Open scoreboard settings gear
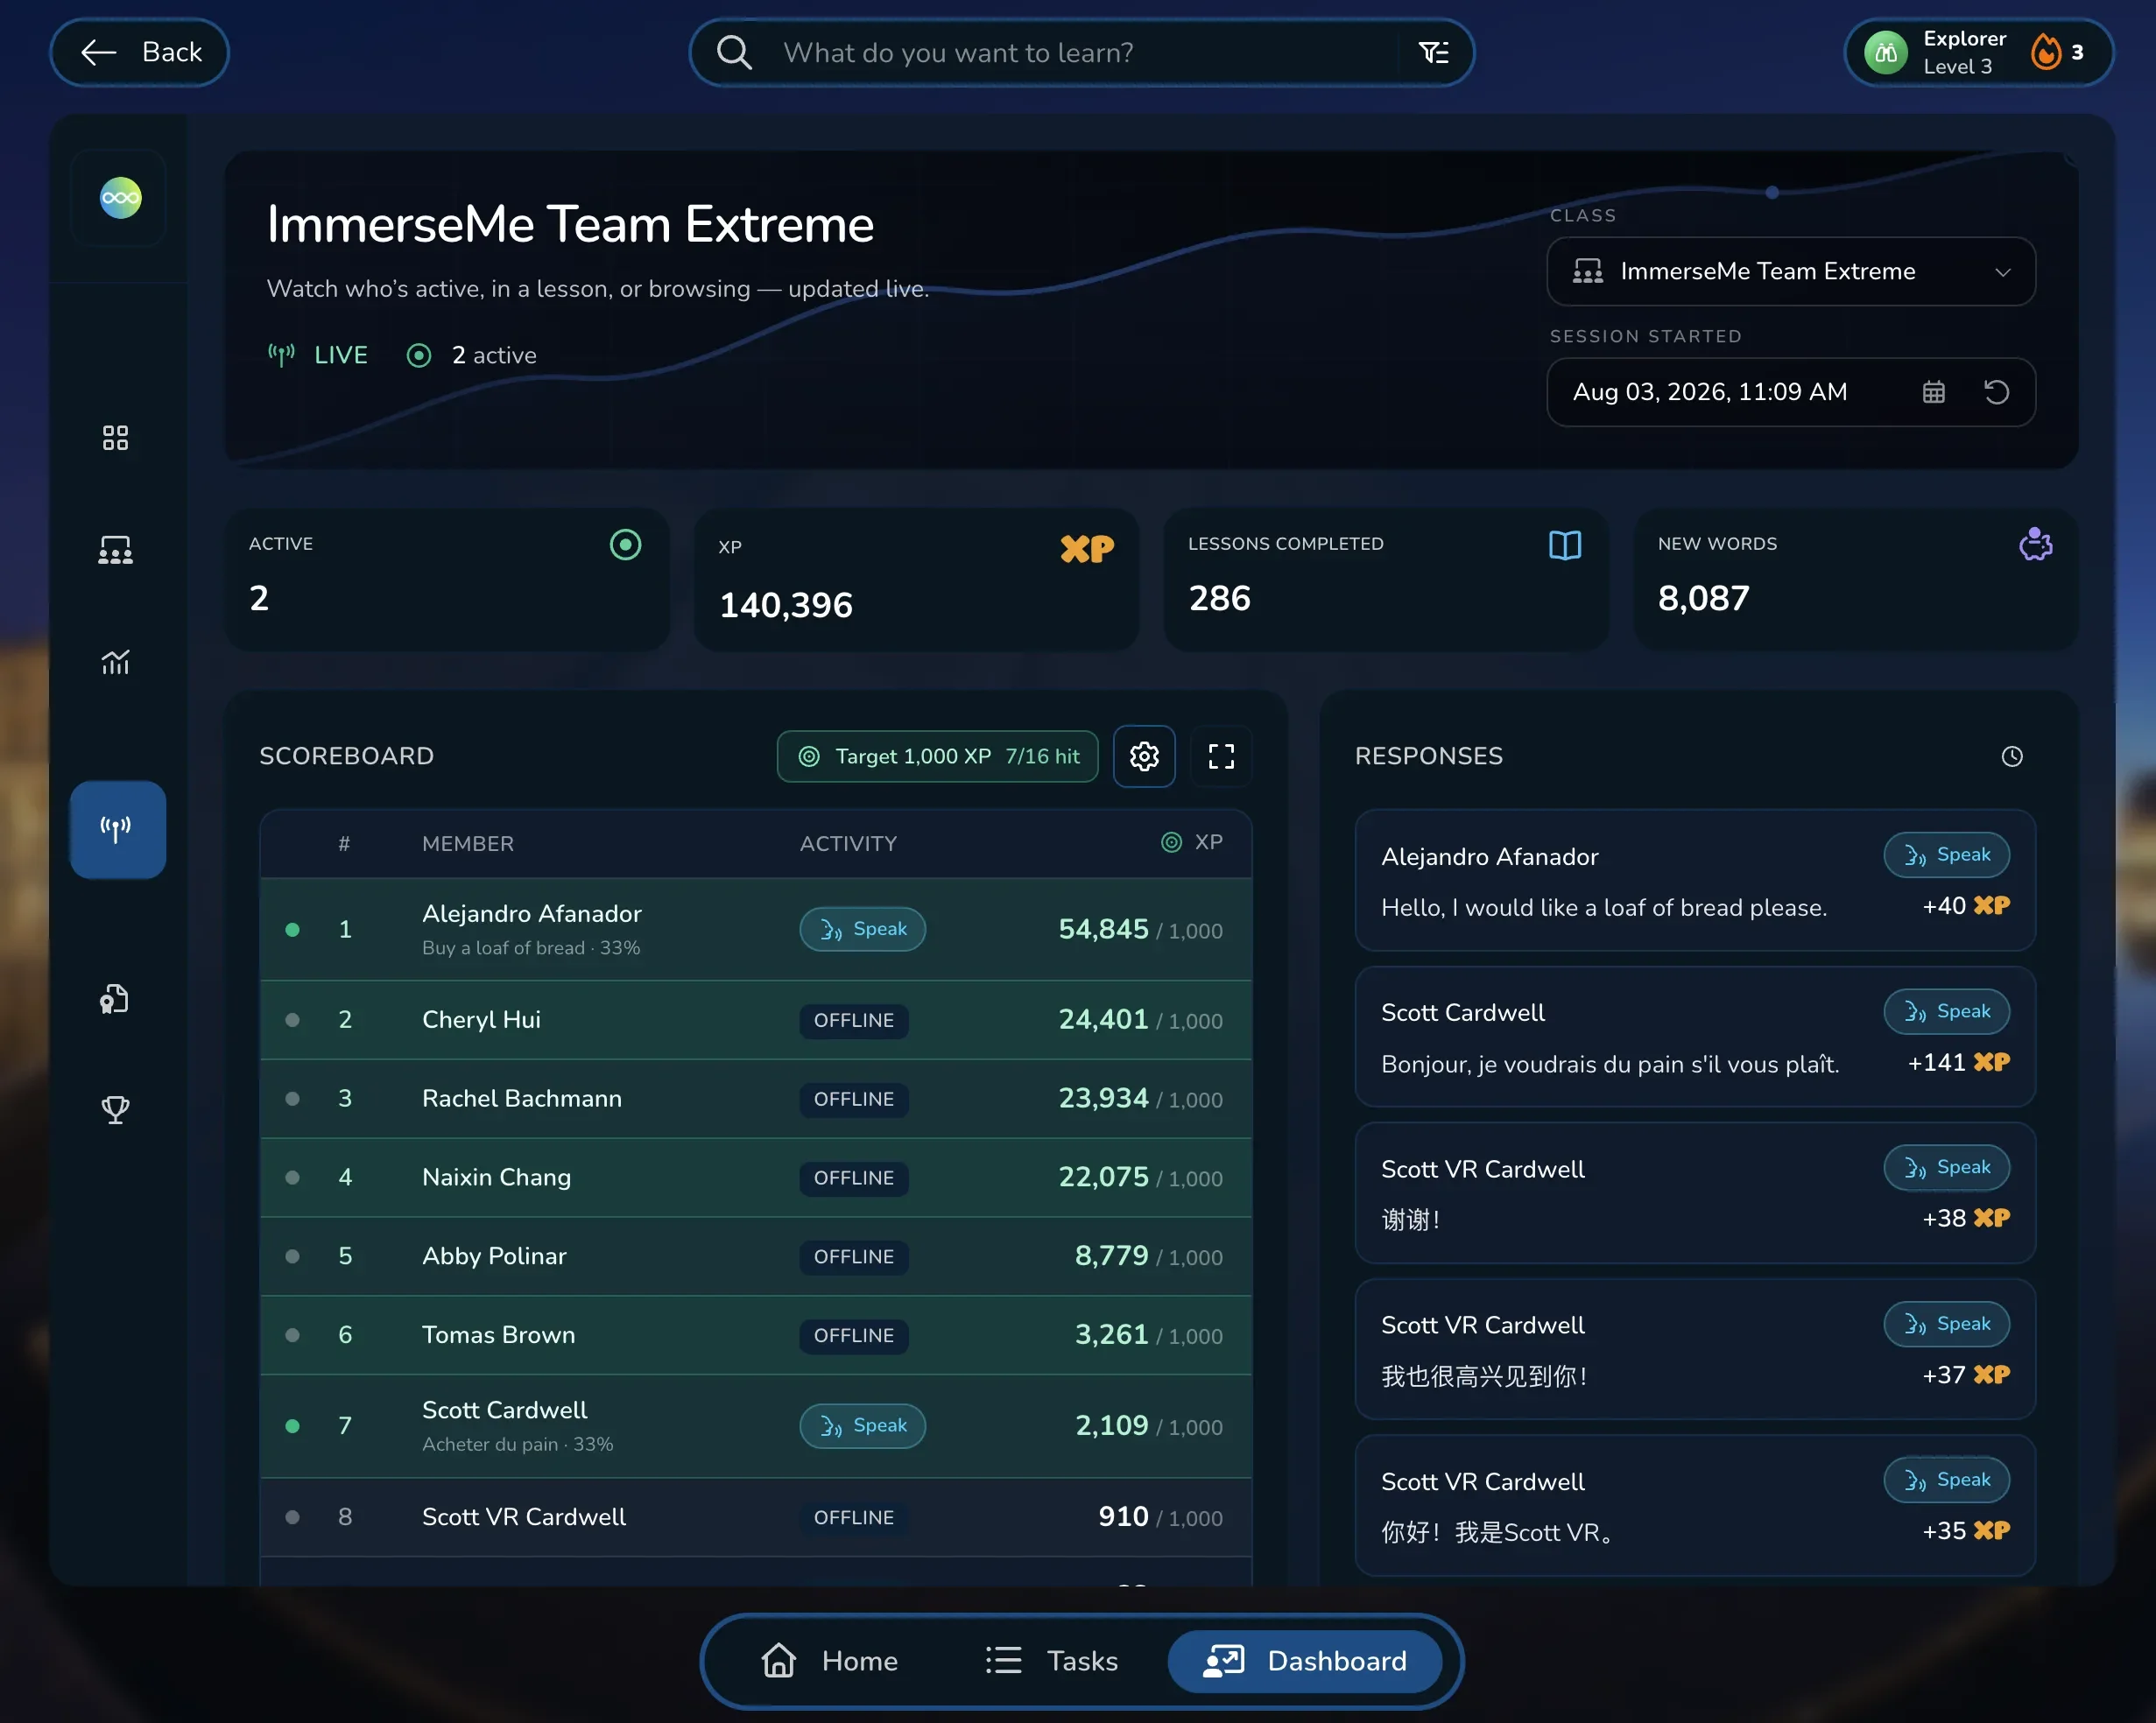Image resolution: width=2156 pixels, height=1723 pixels. (1144, 756)
